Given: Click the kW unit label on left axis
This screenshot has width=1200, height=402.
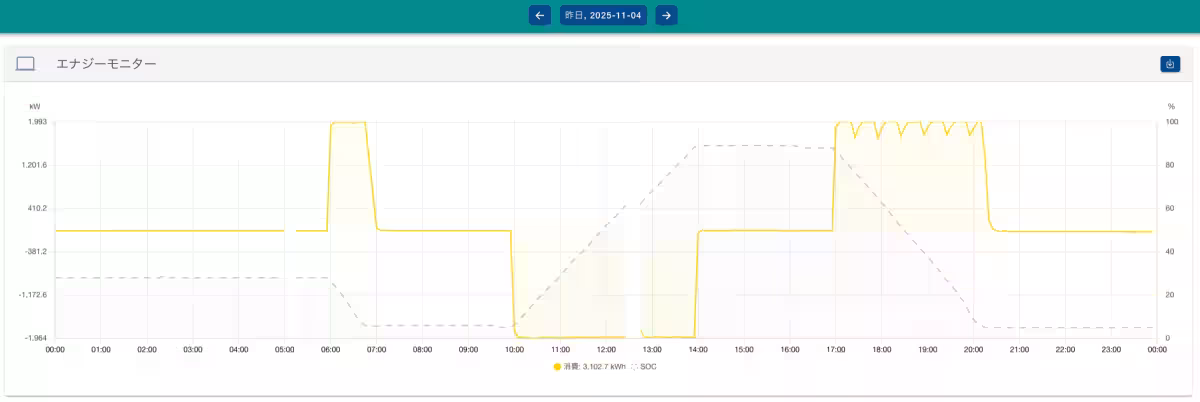Looking at the screenshot, I should tap(35, 106).
